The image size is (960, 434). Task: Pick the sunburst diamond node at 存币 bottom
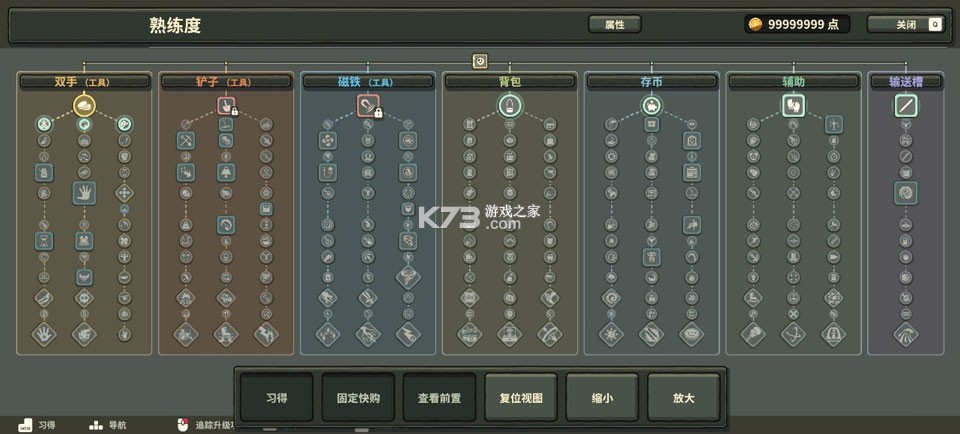click(611, 335)
